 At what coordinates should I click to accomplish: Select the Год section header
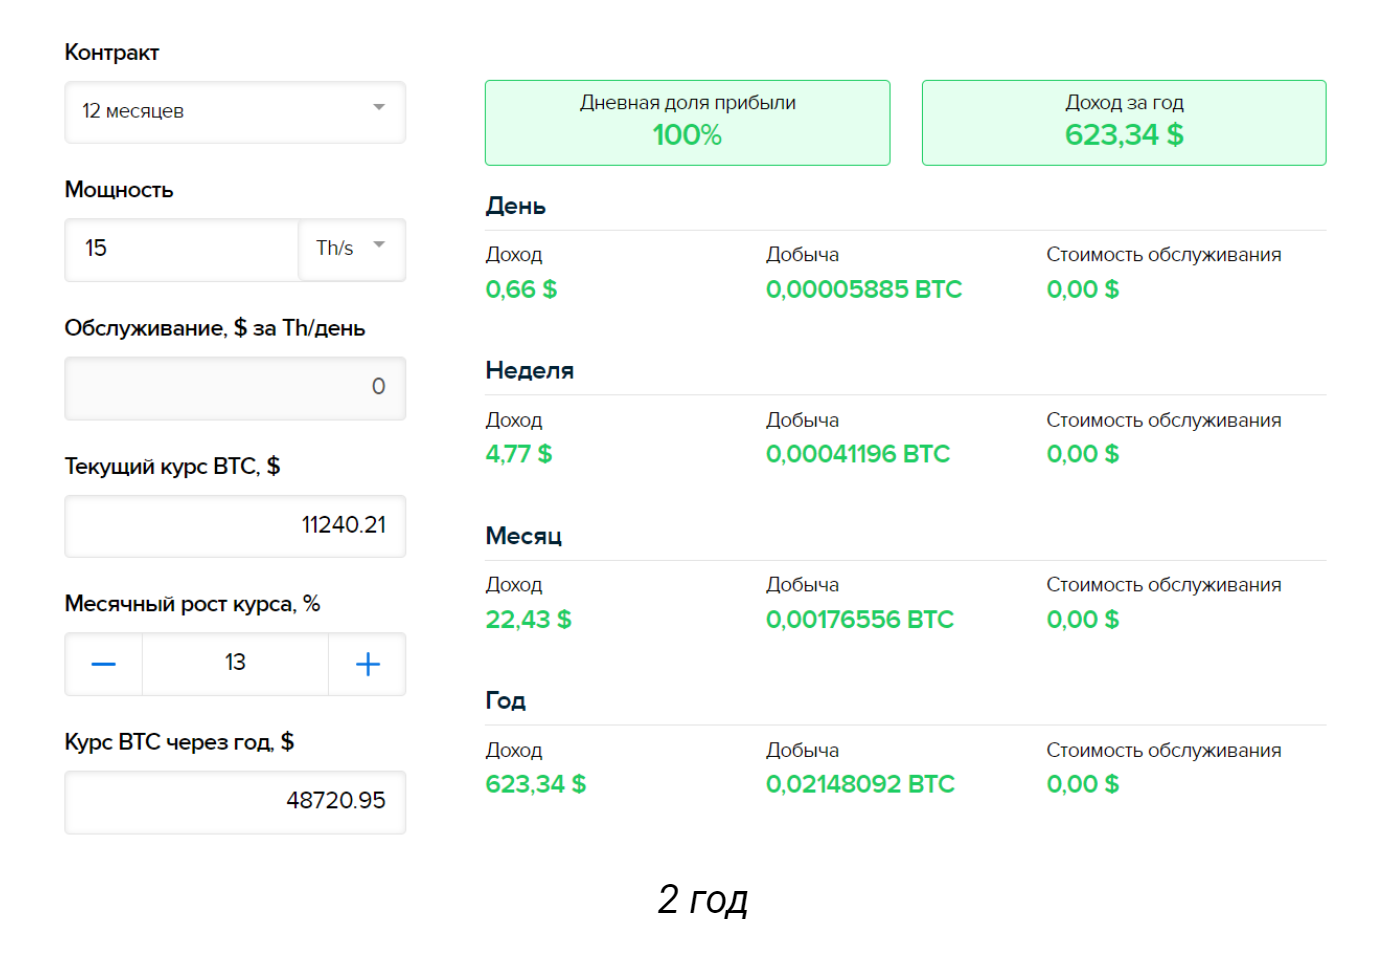click(x=506, y=701)
